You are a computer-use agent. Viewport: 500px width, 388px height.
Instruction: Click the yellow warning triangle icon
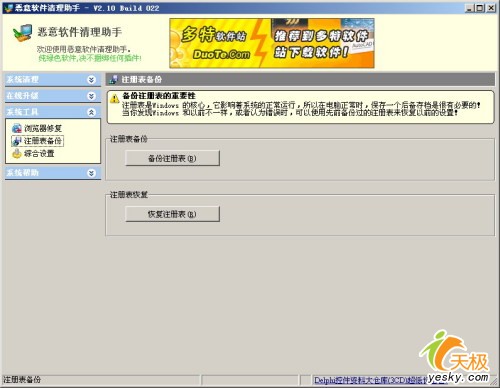pyautogui.click(x=114, y=99)
